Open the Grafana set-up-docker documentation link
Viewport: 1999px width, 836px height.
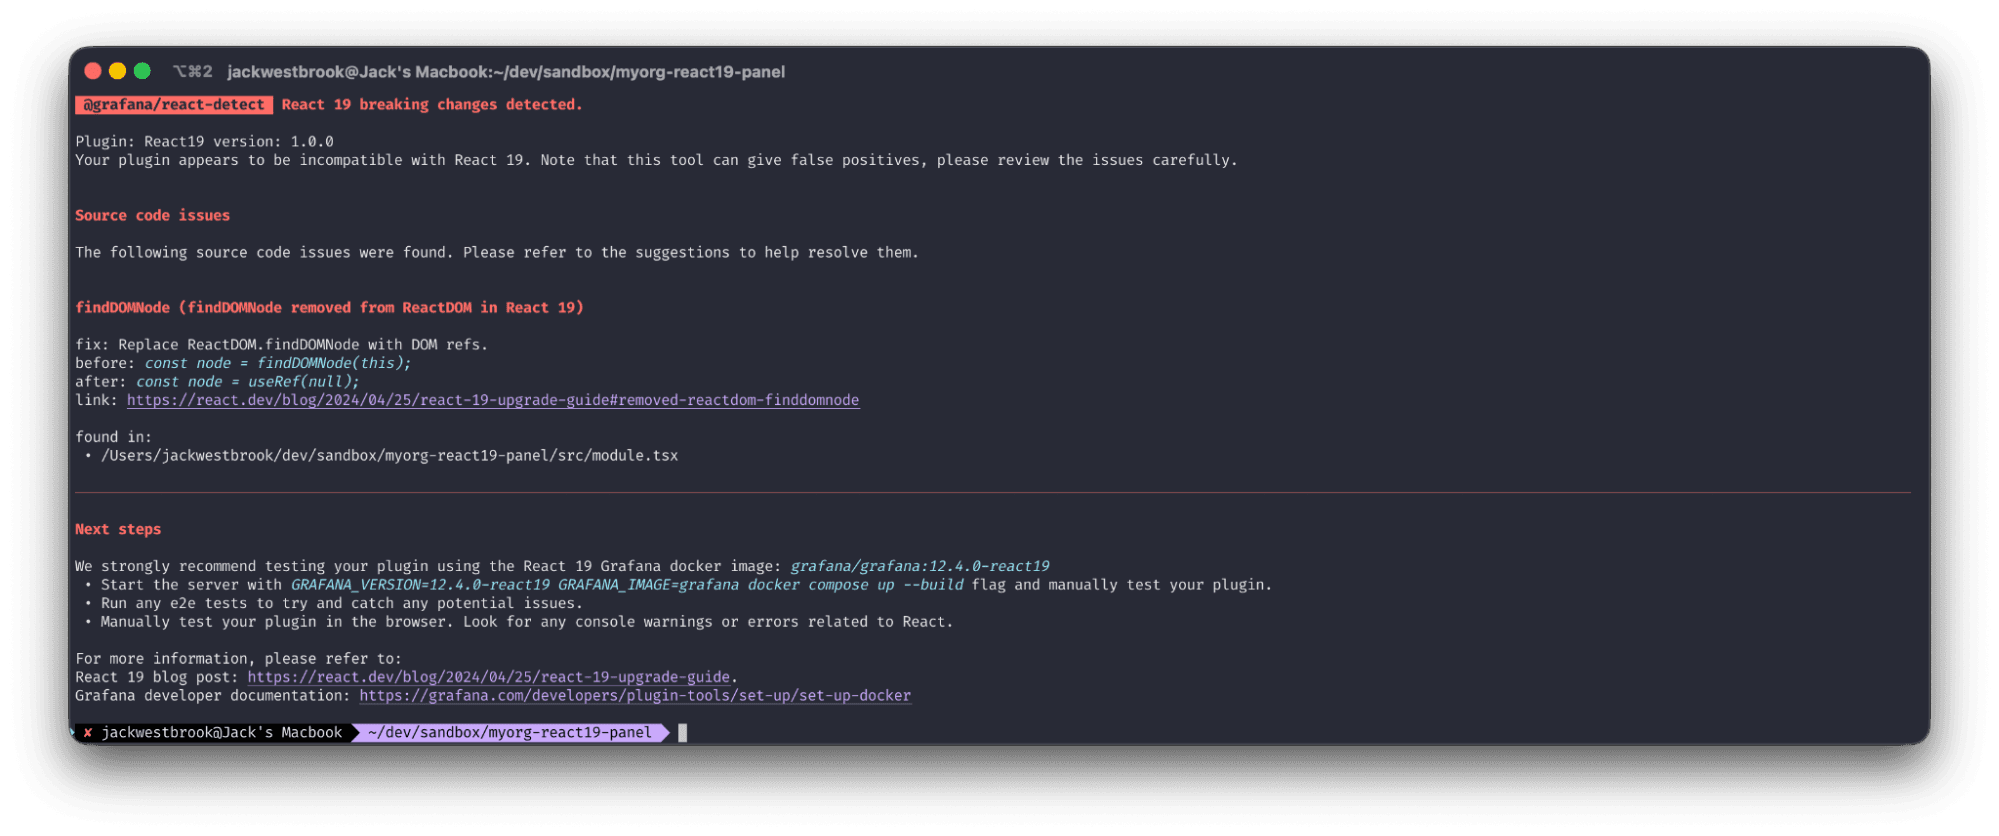coord(635,696)
